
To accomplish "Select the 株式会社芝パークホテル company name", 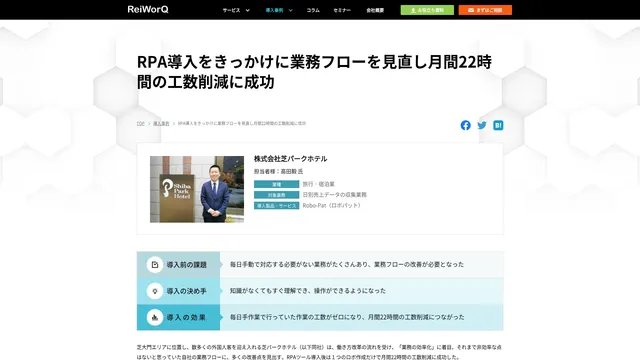I will tap(290, 159).
